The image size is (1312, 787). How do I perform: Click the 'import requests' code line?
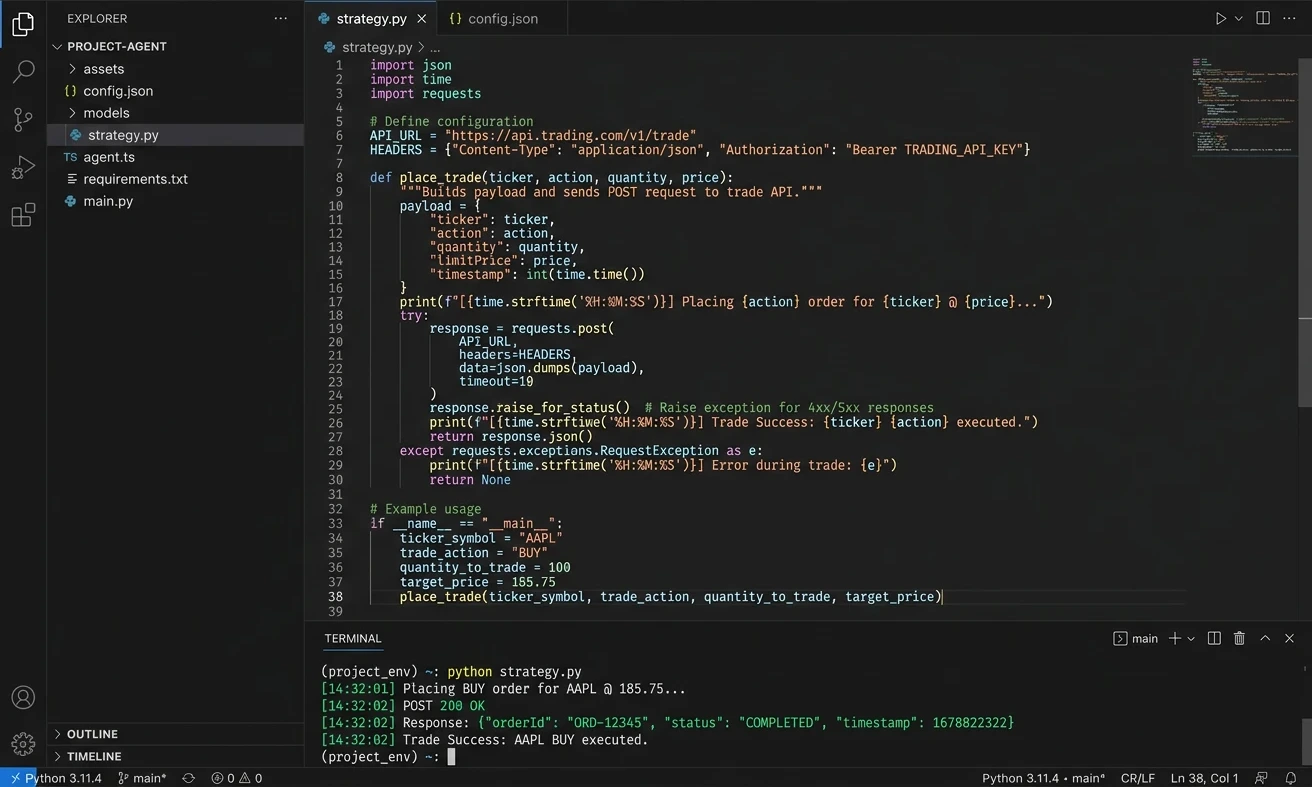pyautogui.click(x=425, y=94)
